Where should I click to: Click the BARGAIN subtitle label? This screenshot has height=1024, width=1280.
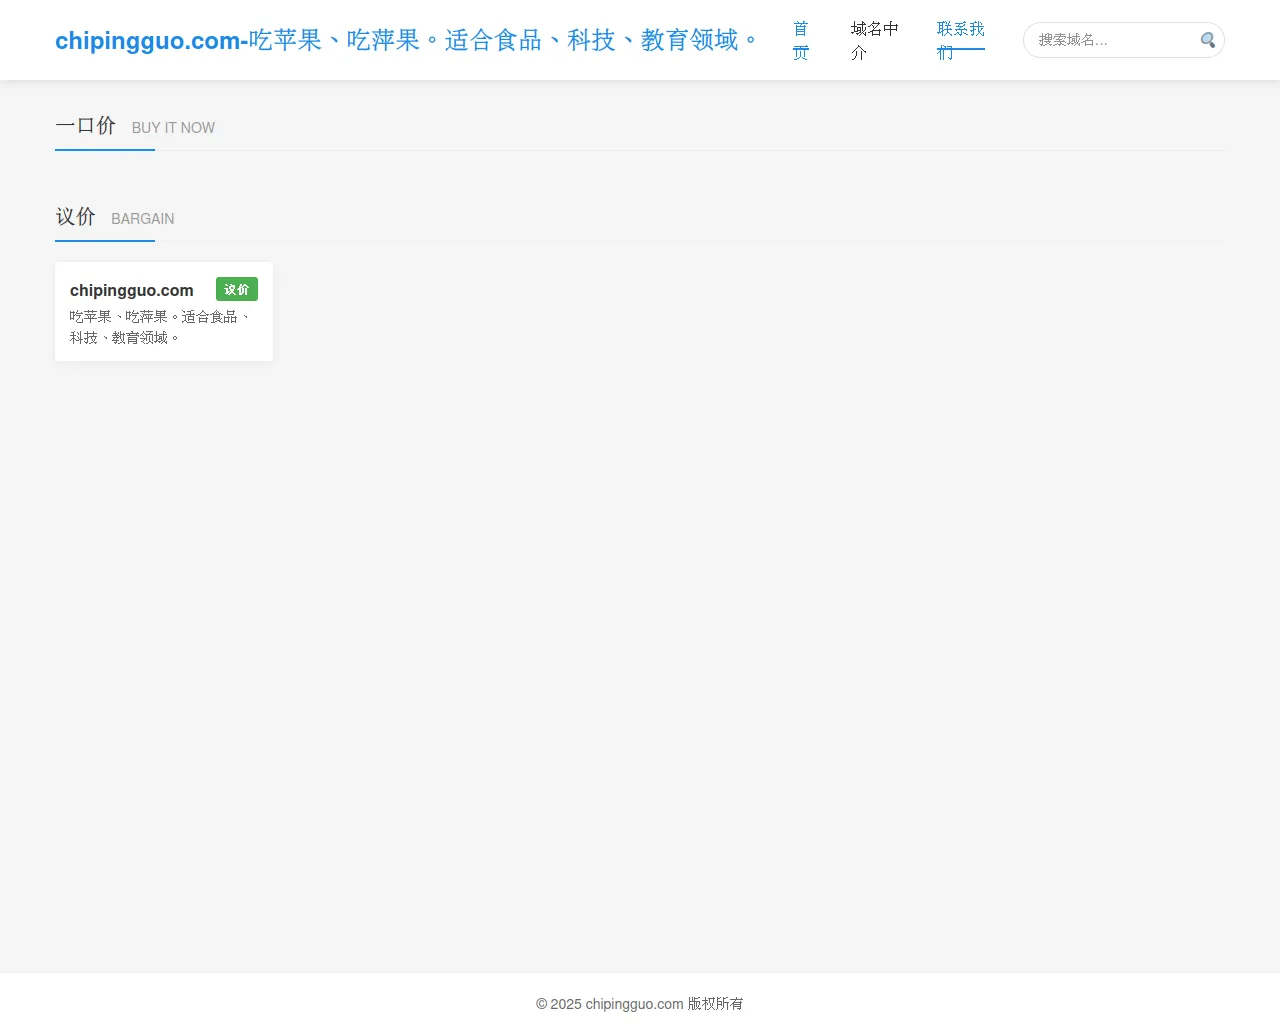point(142,219)
